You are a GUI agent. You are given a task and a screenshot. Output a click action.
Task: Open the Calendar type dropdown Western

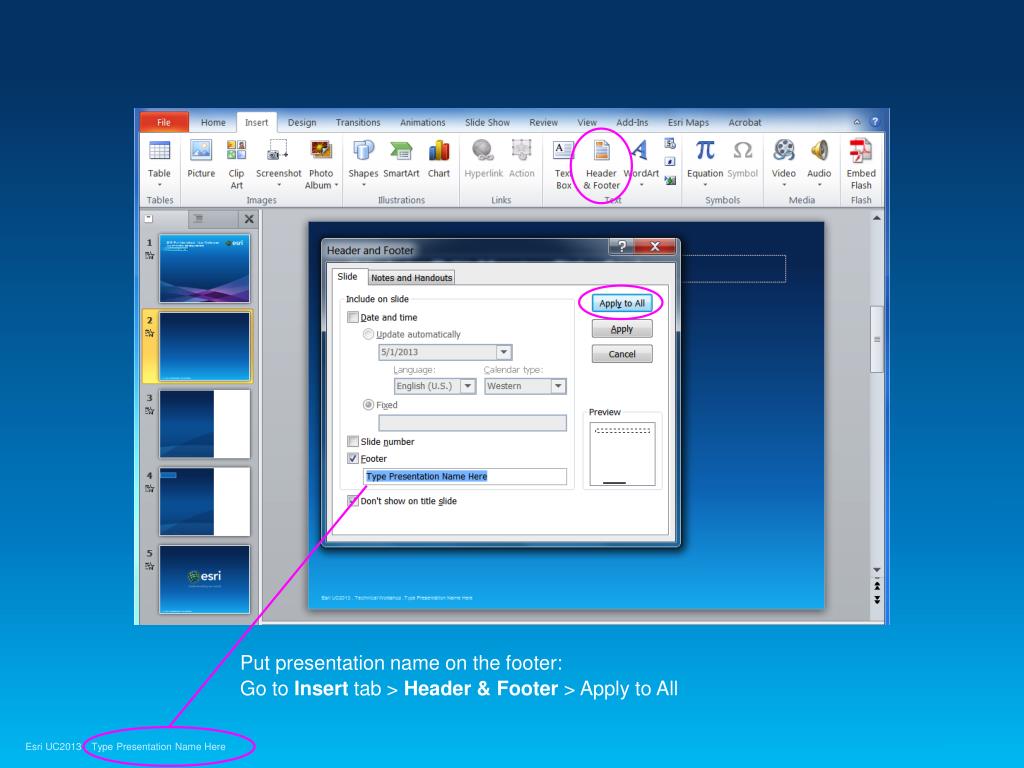click(558, 386)
